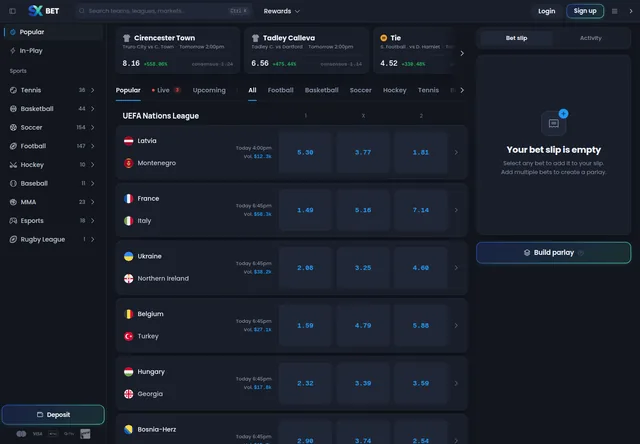
Task: Open the Bet slip tab
Action: click(516, 38)
